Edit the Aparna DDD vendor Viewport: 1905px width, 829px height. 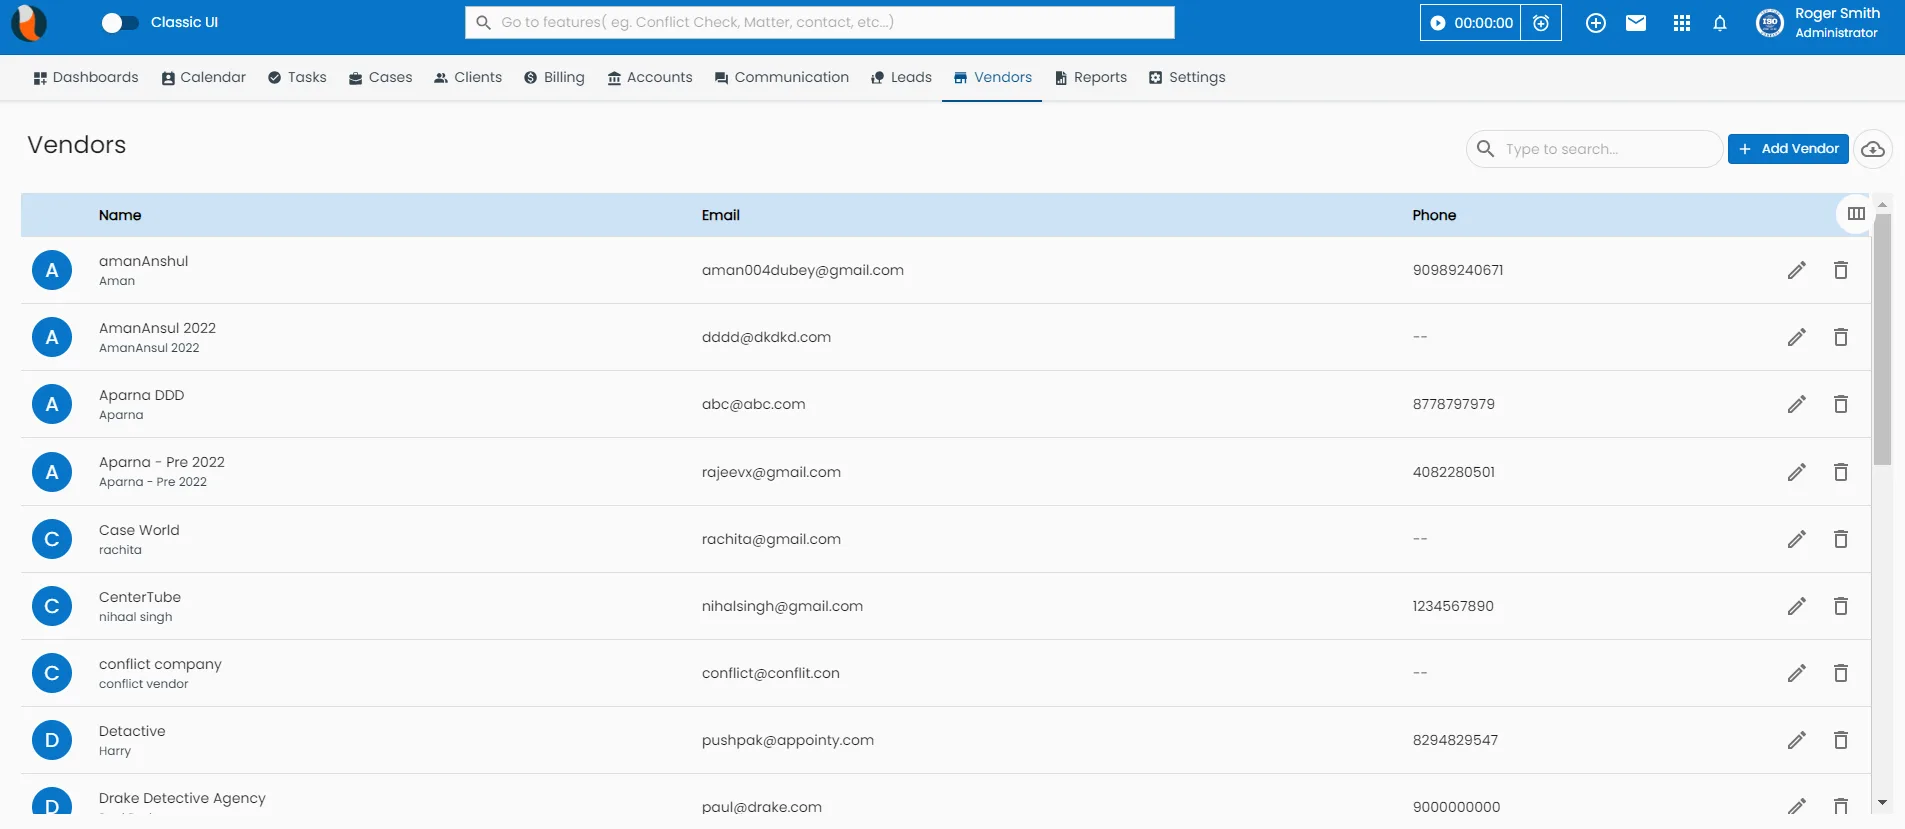point(1797,404)
